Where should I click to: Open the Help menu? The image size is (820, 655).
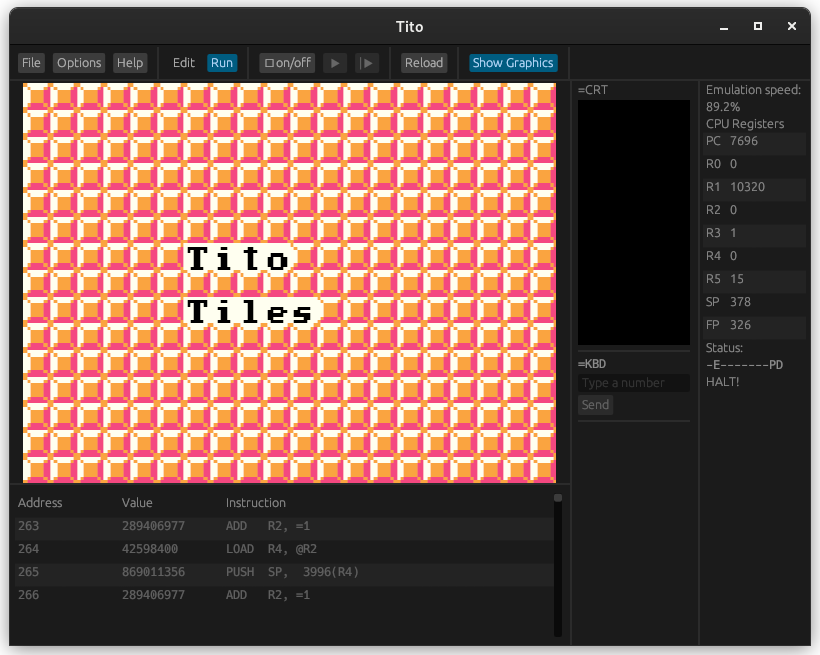130,62
